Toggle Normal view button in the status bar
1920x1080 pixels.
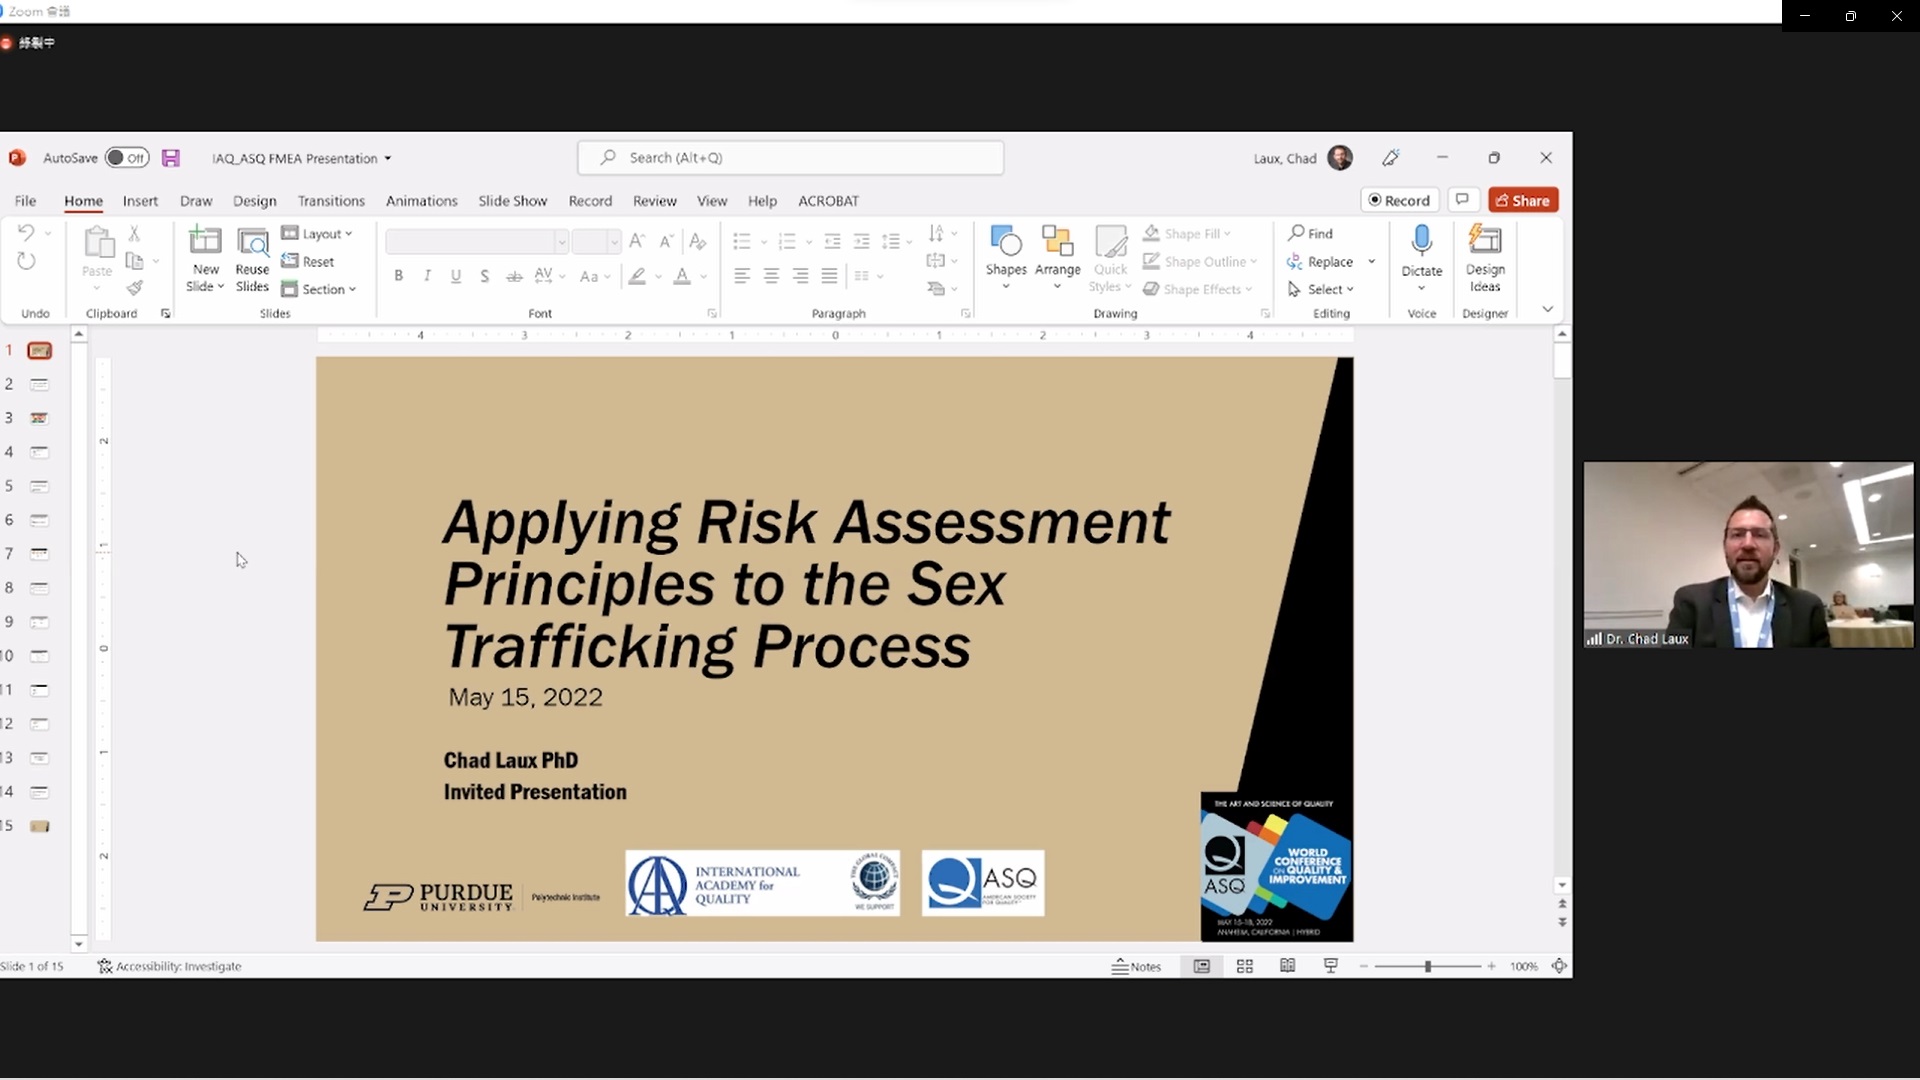[1202, 966]
